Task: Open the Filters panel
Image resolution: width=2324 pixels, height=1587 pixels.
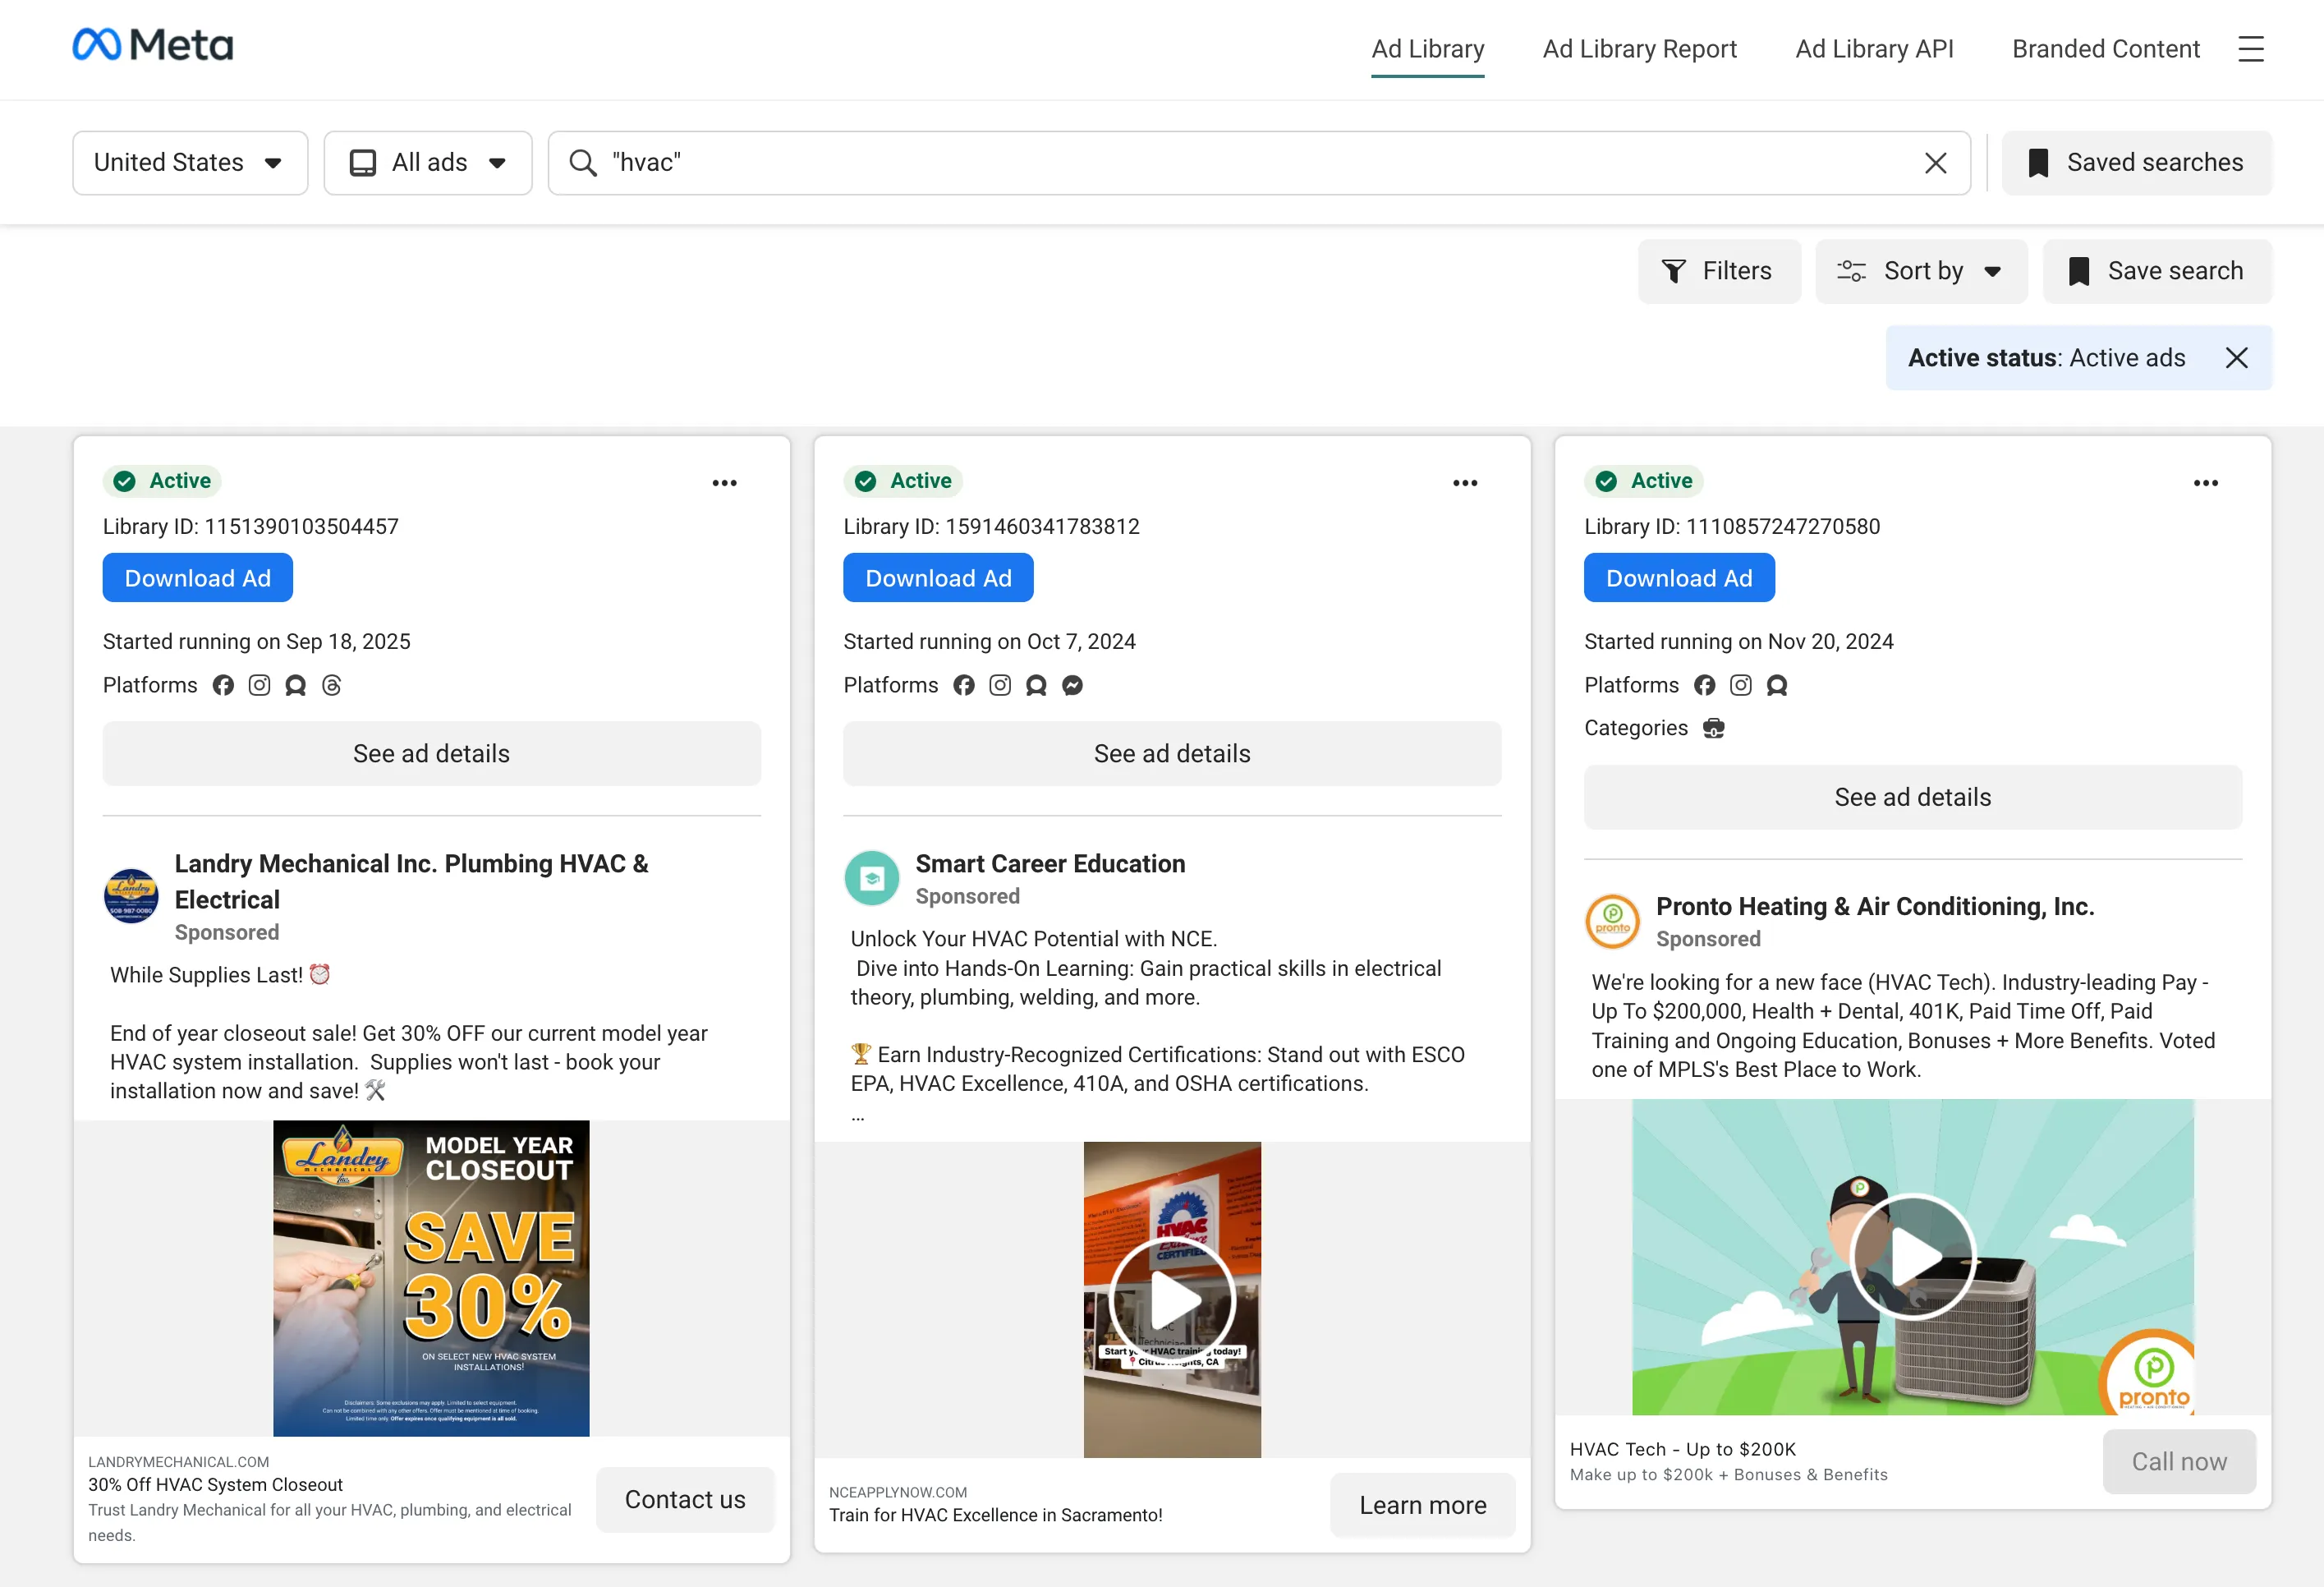Action: (1718, 271)
